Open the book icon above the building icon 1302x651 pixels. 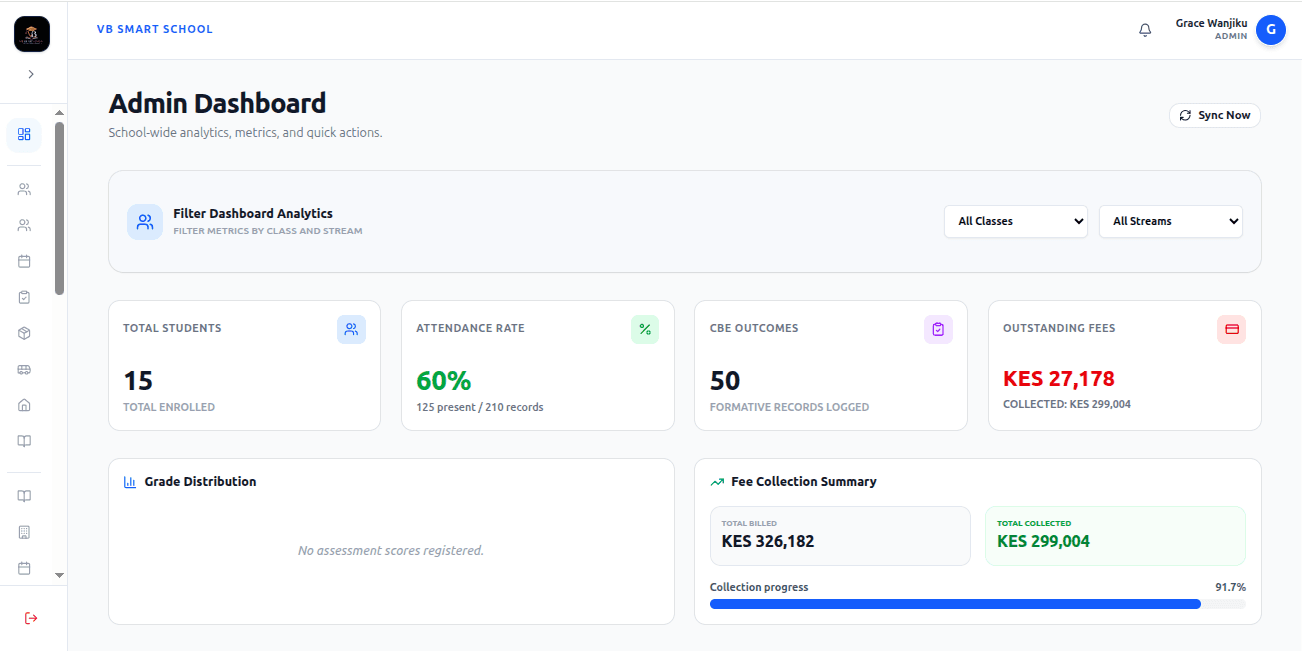pyautogui.click(x=24, y=496)
